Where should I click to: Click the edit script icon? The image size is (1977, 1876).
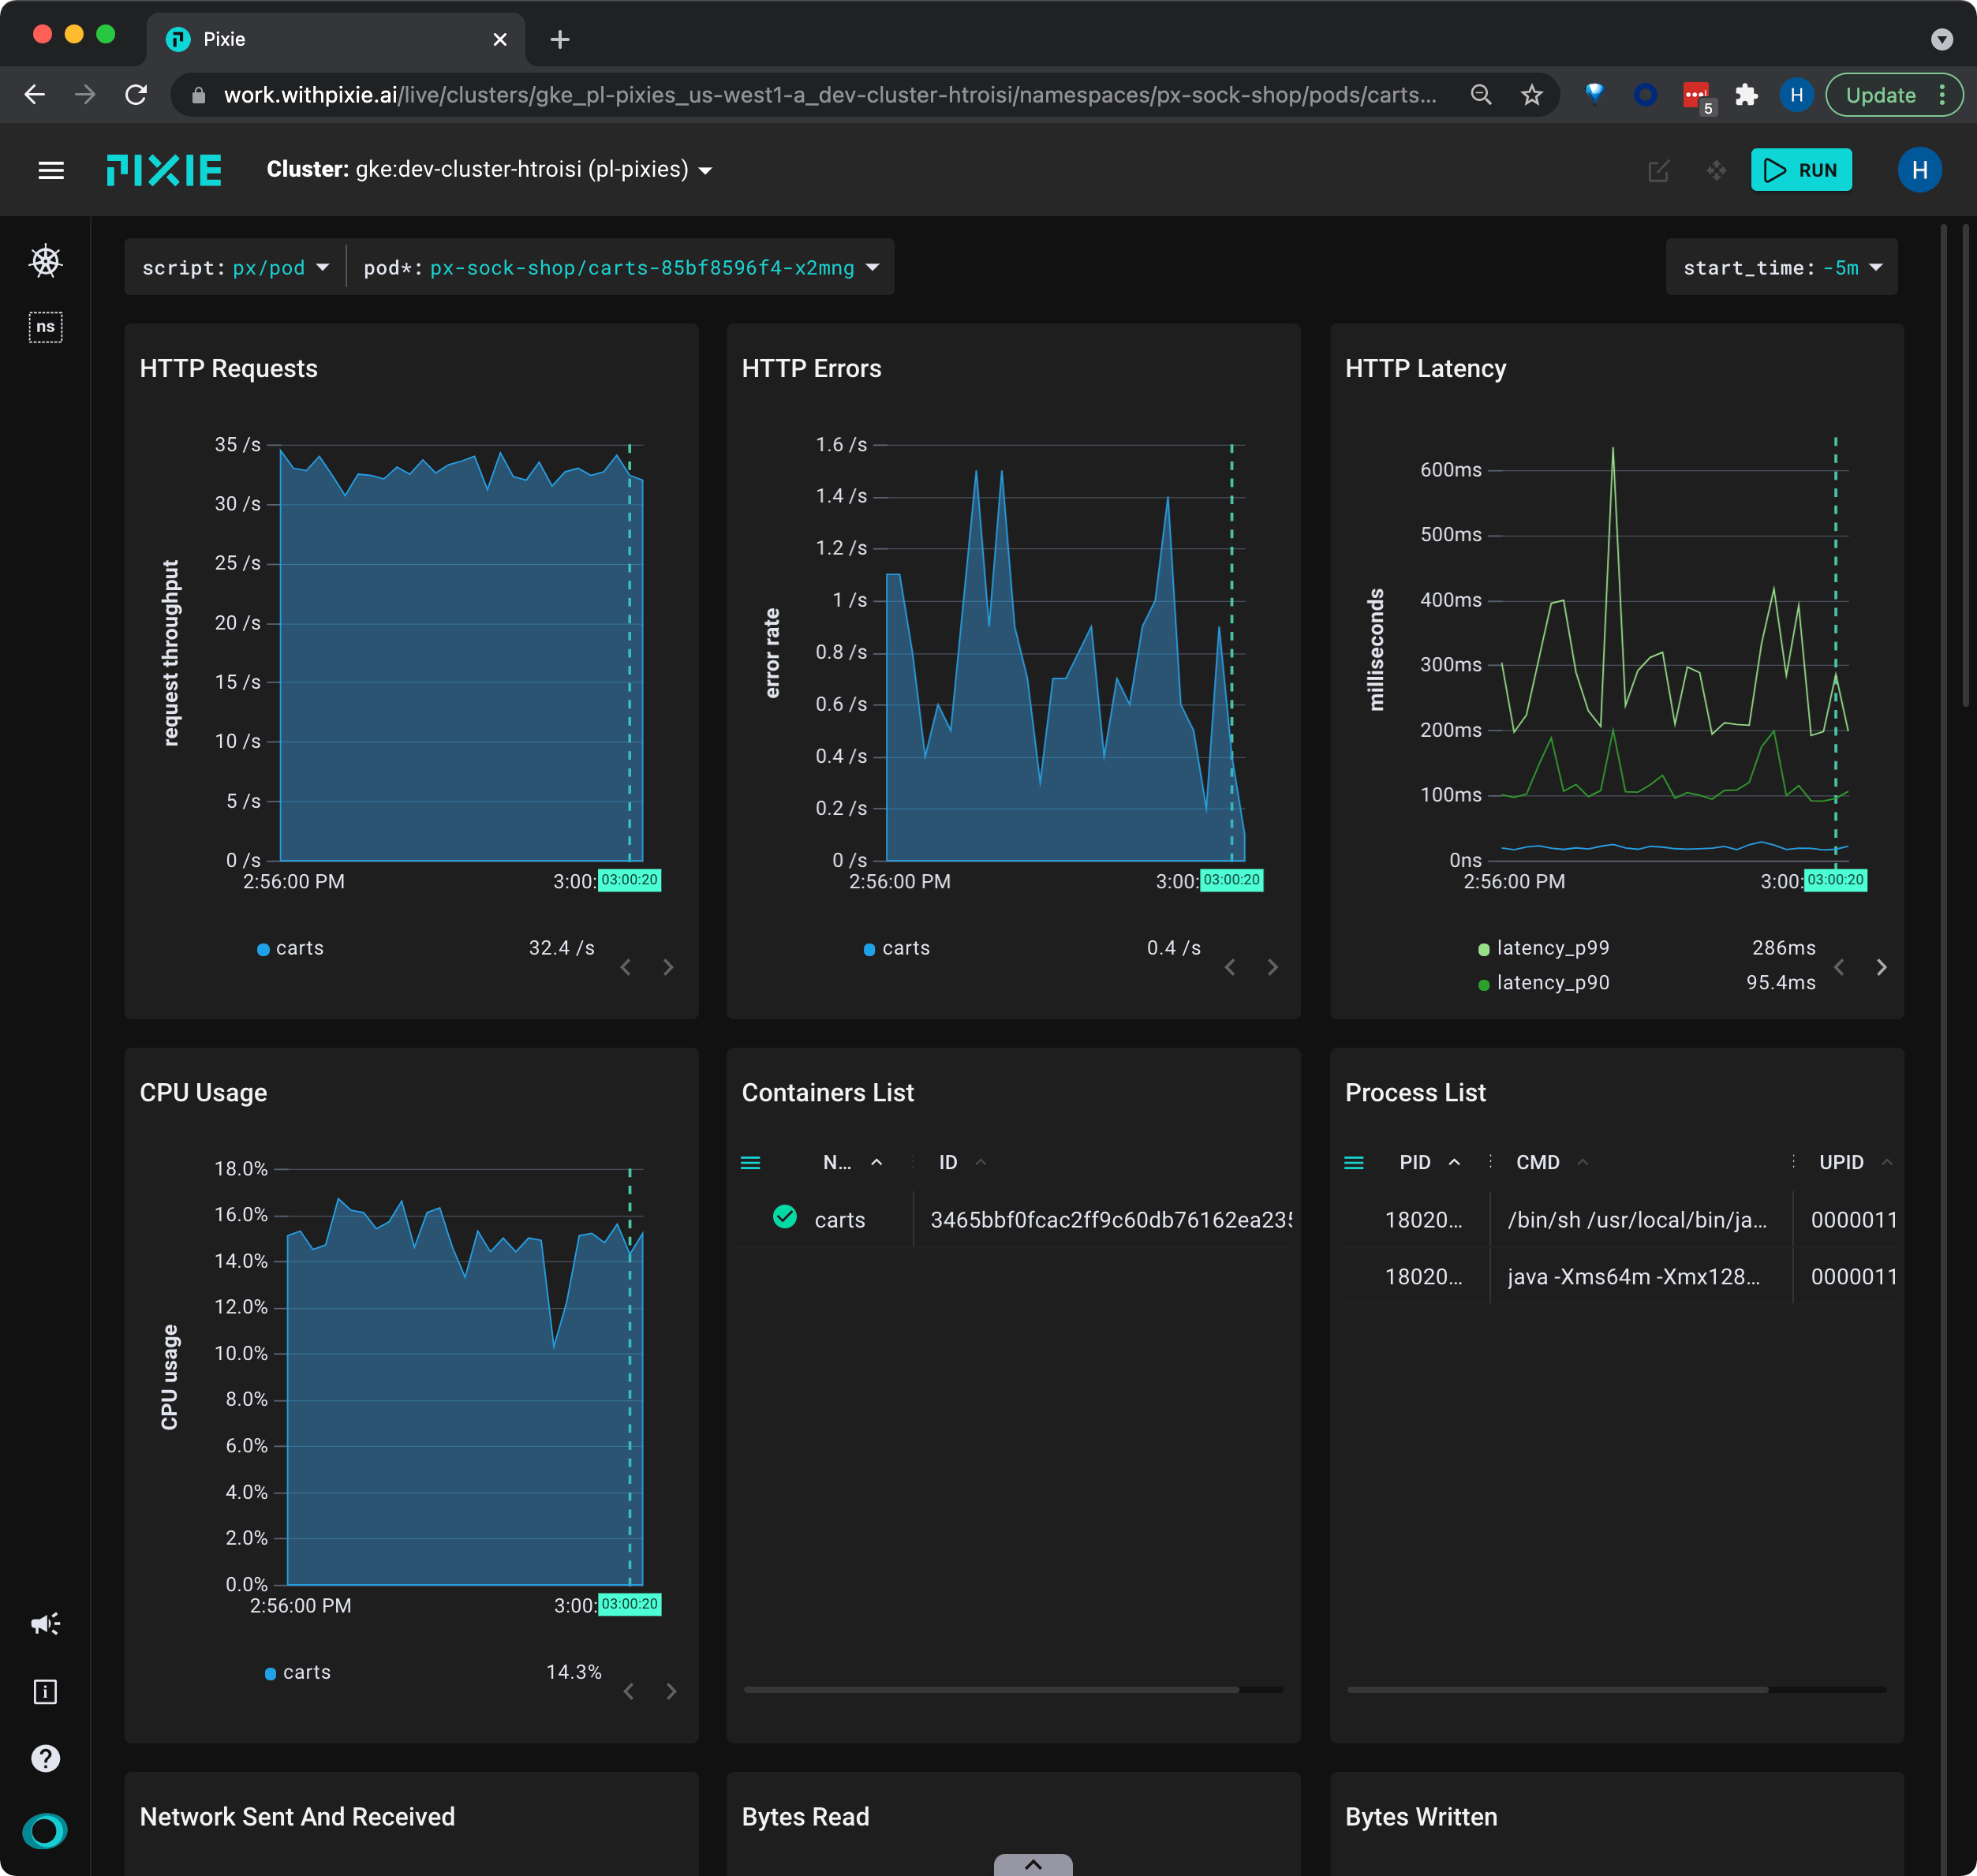coord(1658,171)
